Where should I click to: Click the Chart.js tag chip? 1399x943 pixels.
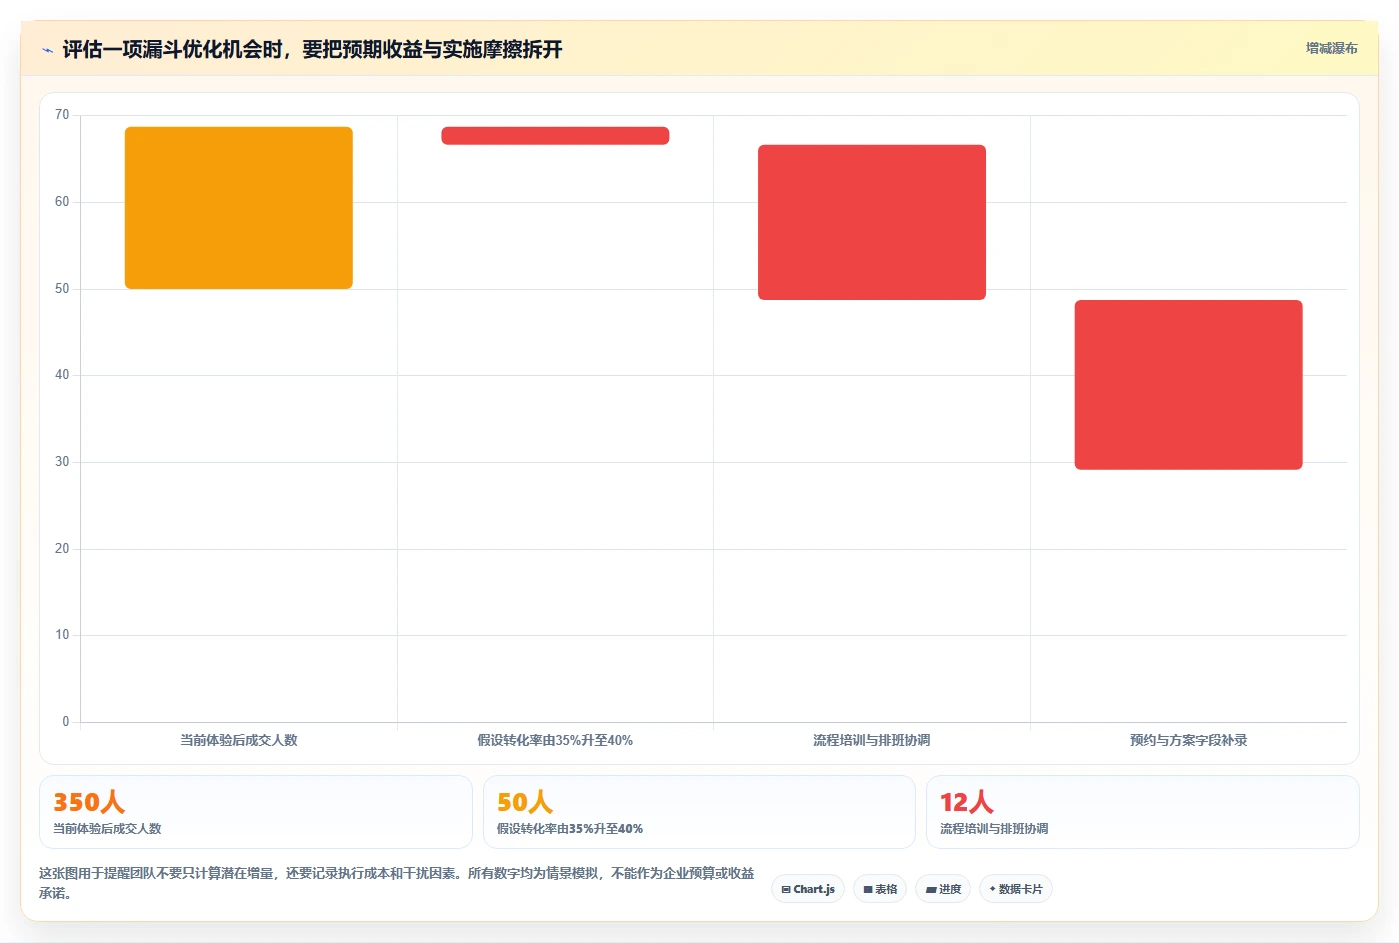808,889
